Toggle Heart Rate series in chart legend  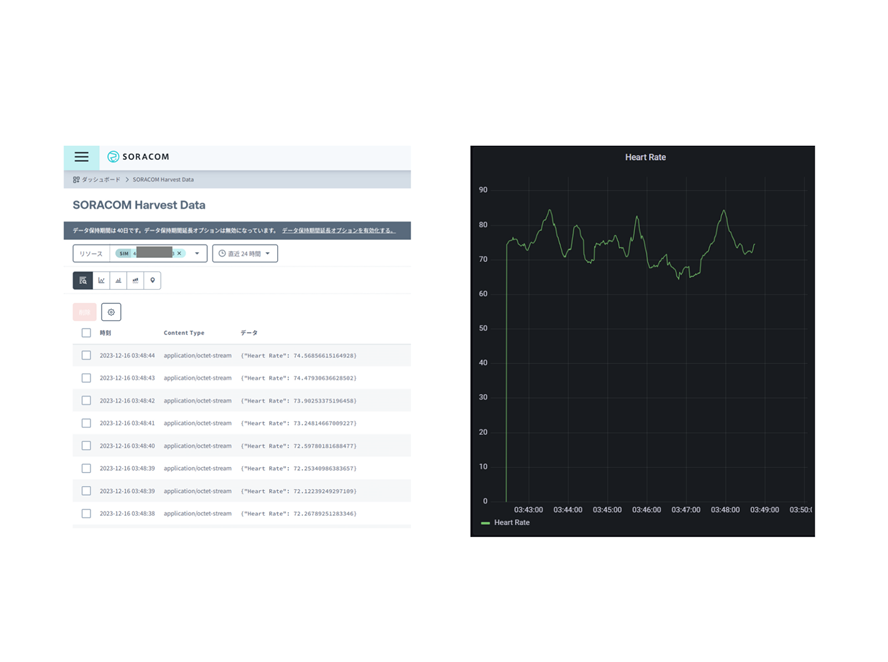(x=511, y=523)
